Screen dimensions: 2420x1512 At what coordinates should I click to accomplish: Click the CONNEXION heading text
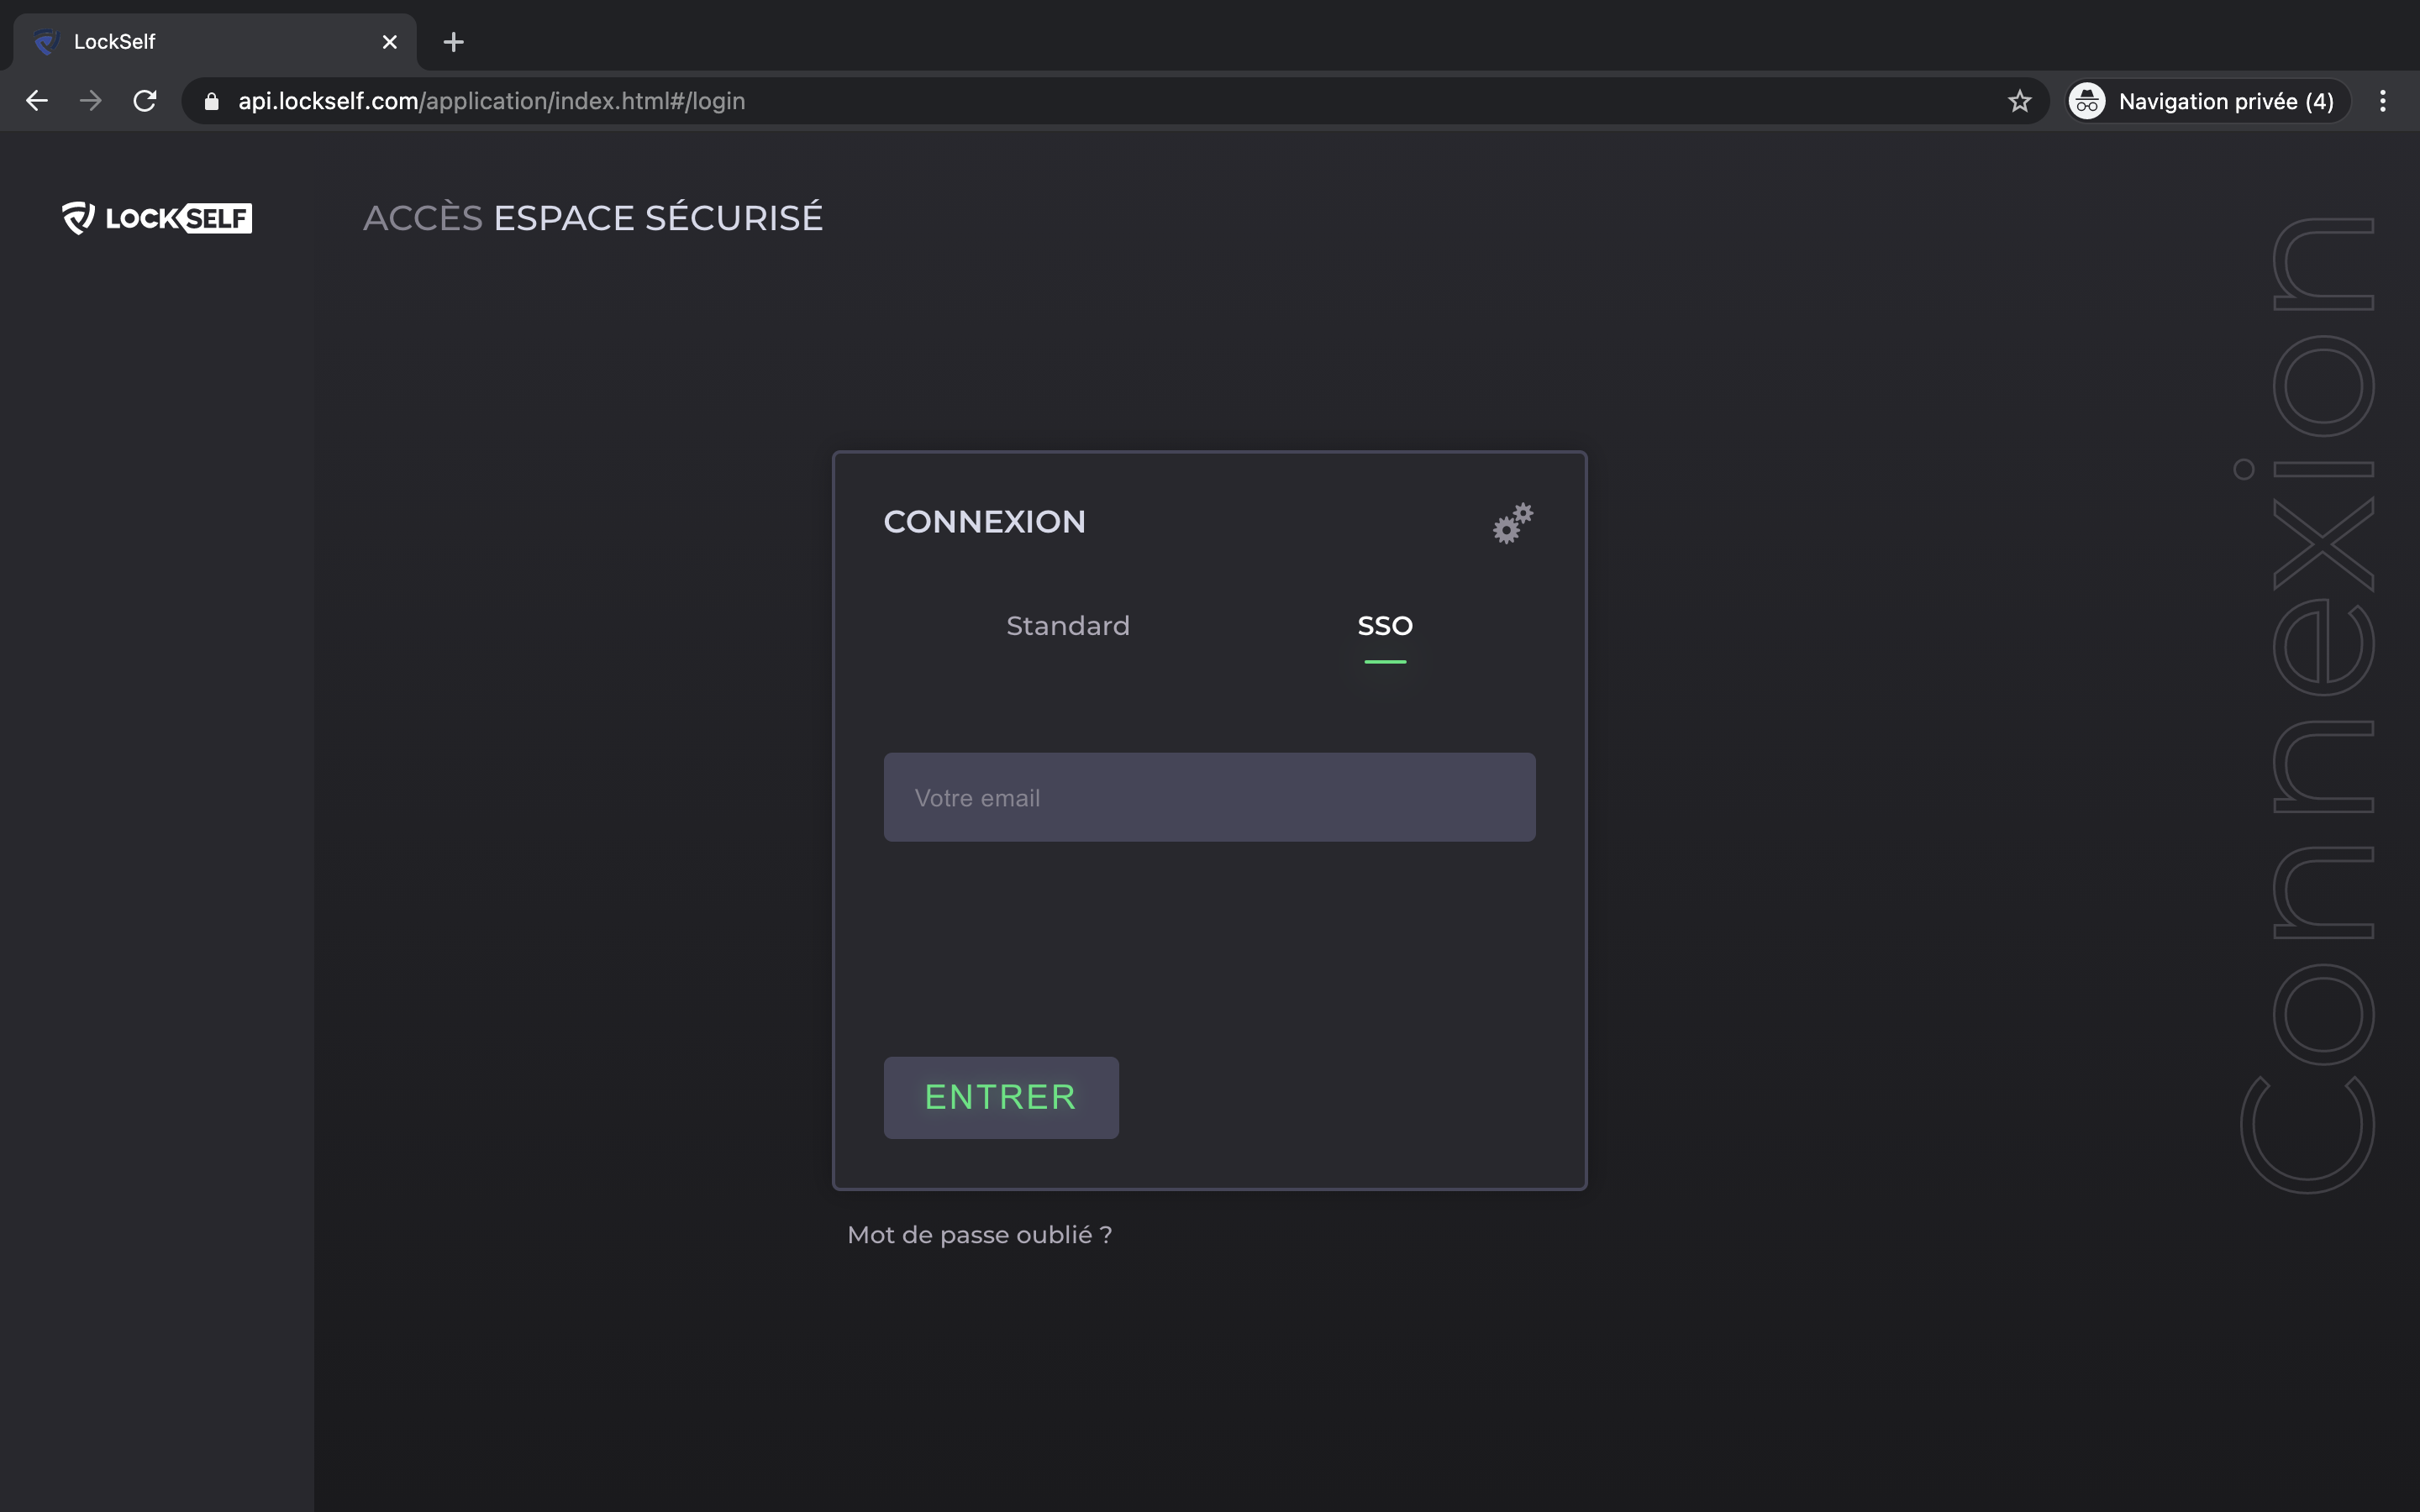[984, 522]
